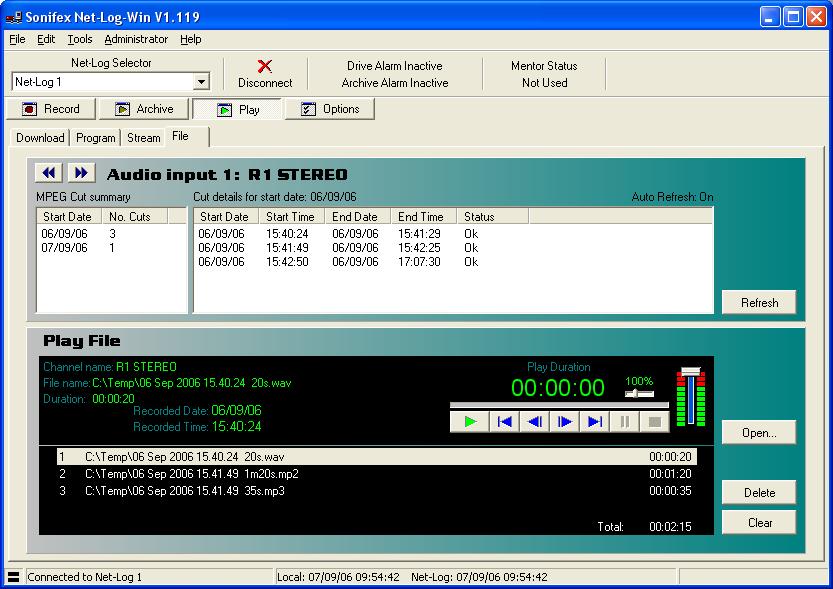Click the Play Duration 00:00:00 counter
The height and width of the screenshot is (589, 833).
pos(558,387)
